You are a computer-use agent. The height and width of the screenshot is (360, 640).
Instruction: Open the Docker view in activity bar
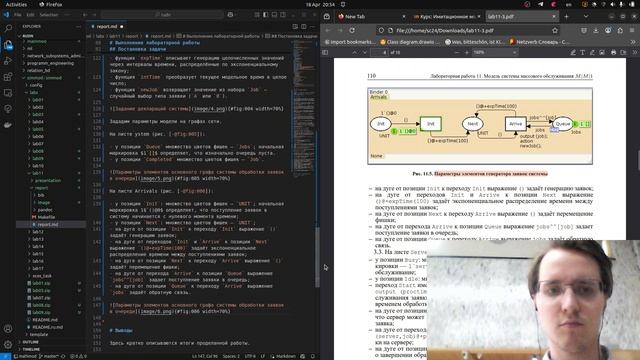coord(8,125)
